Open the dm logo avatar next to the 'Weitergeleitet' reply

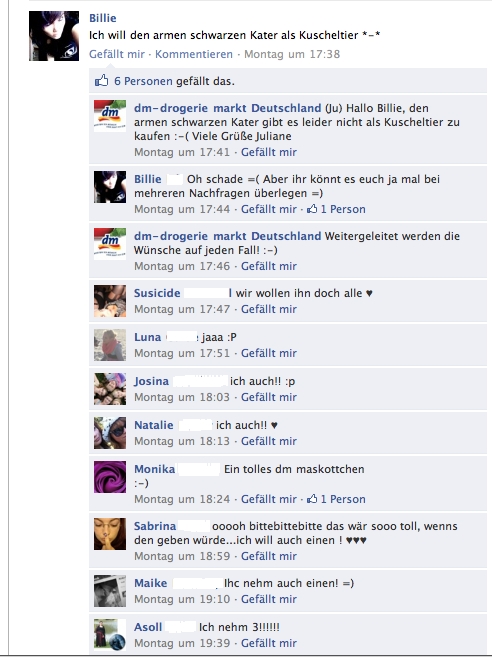(110, 244)
